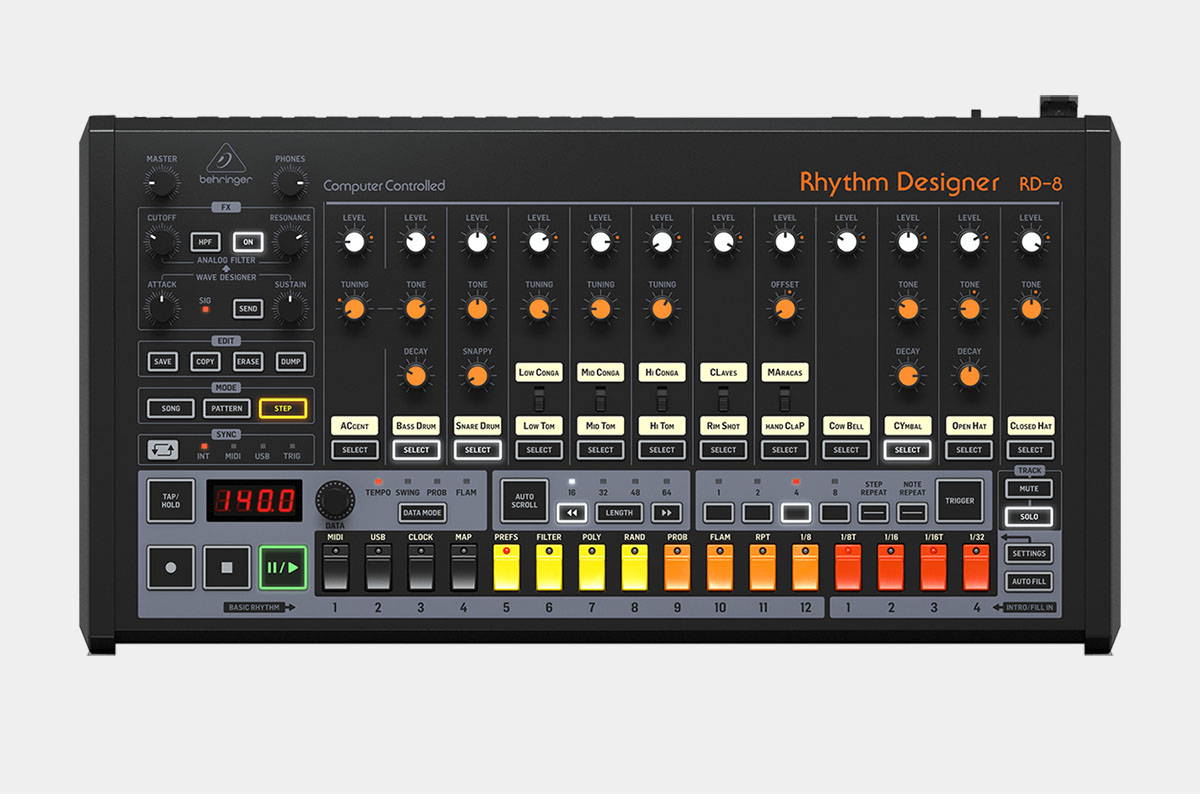Flip the Hi Conga / Hi Tom switch
The height and width of the screenshot is (794, 1200).
pyautogui.click(x=662, y=400)
